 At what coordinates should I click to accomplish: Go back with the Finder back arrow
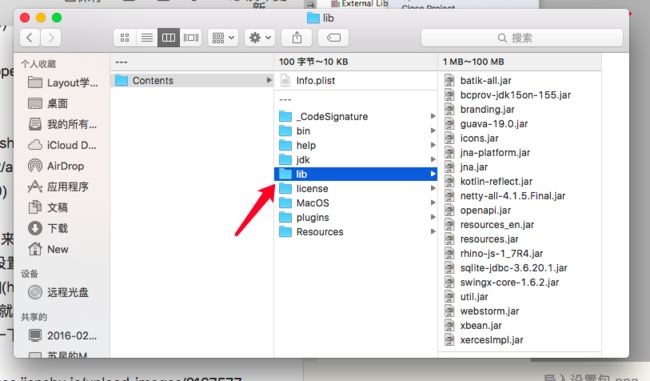[30, 38]
